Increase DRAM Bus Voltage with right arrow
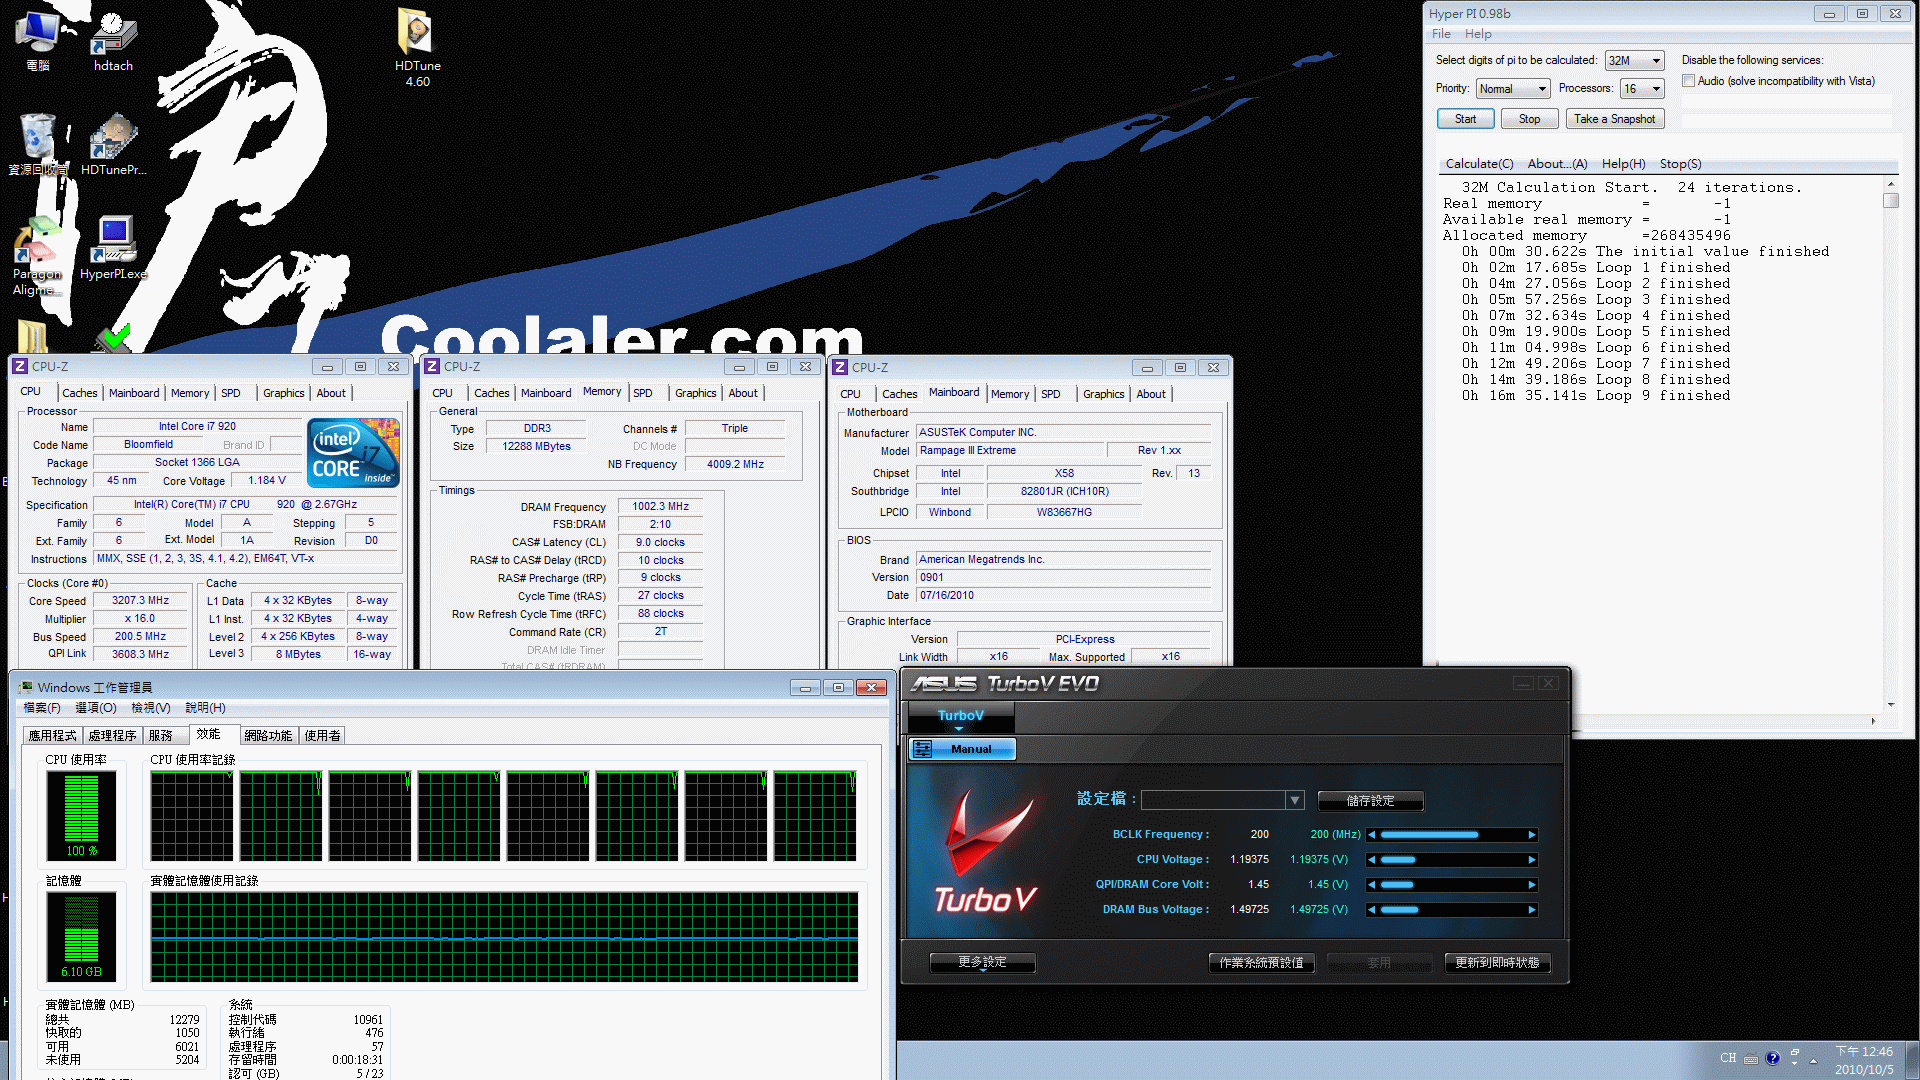Viewport: 1920px width, 1080px height. [x=1531, y=910]
